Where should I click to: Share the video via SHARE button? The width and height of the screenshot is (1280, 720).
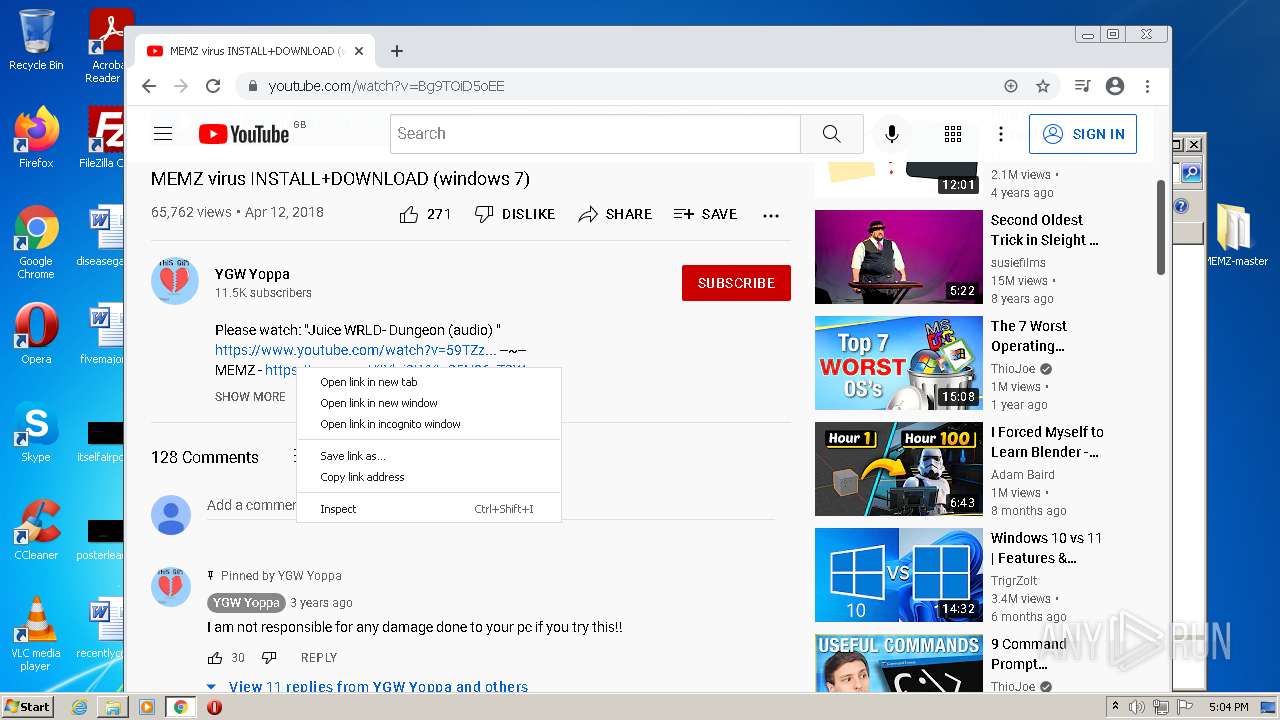pos(615,214)
